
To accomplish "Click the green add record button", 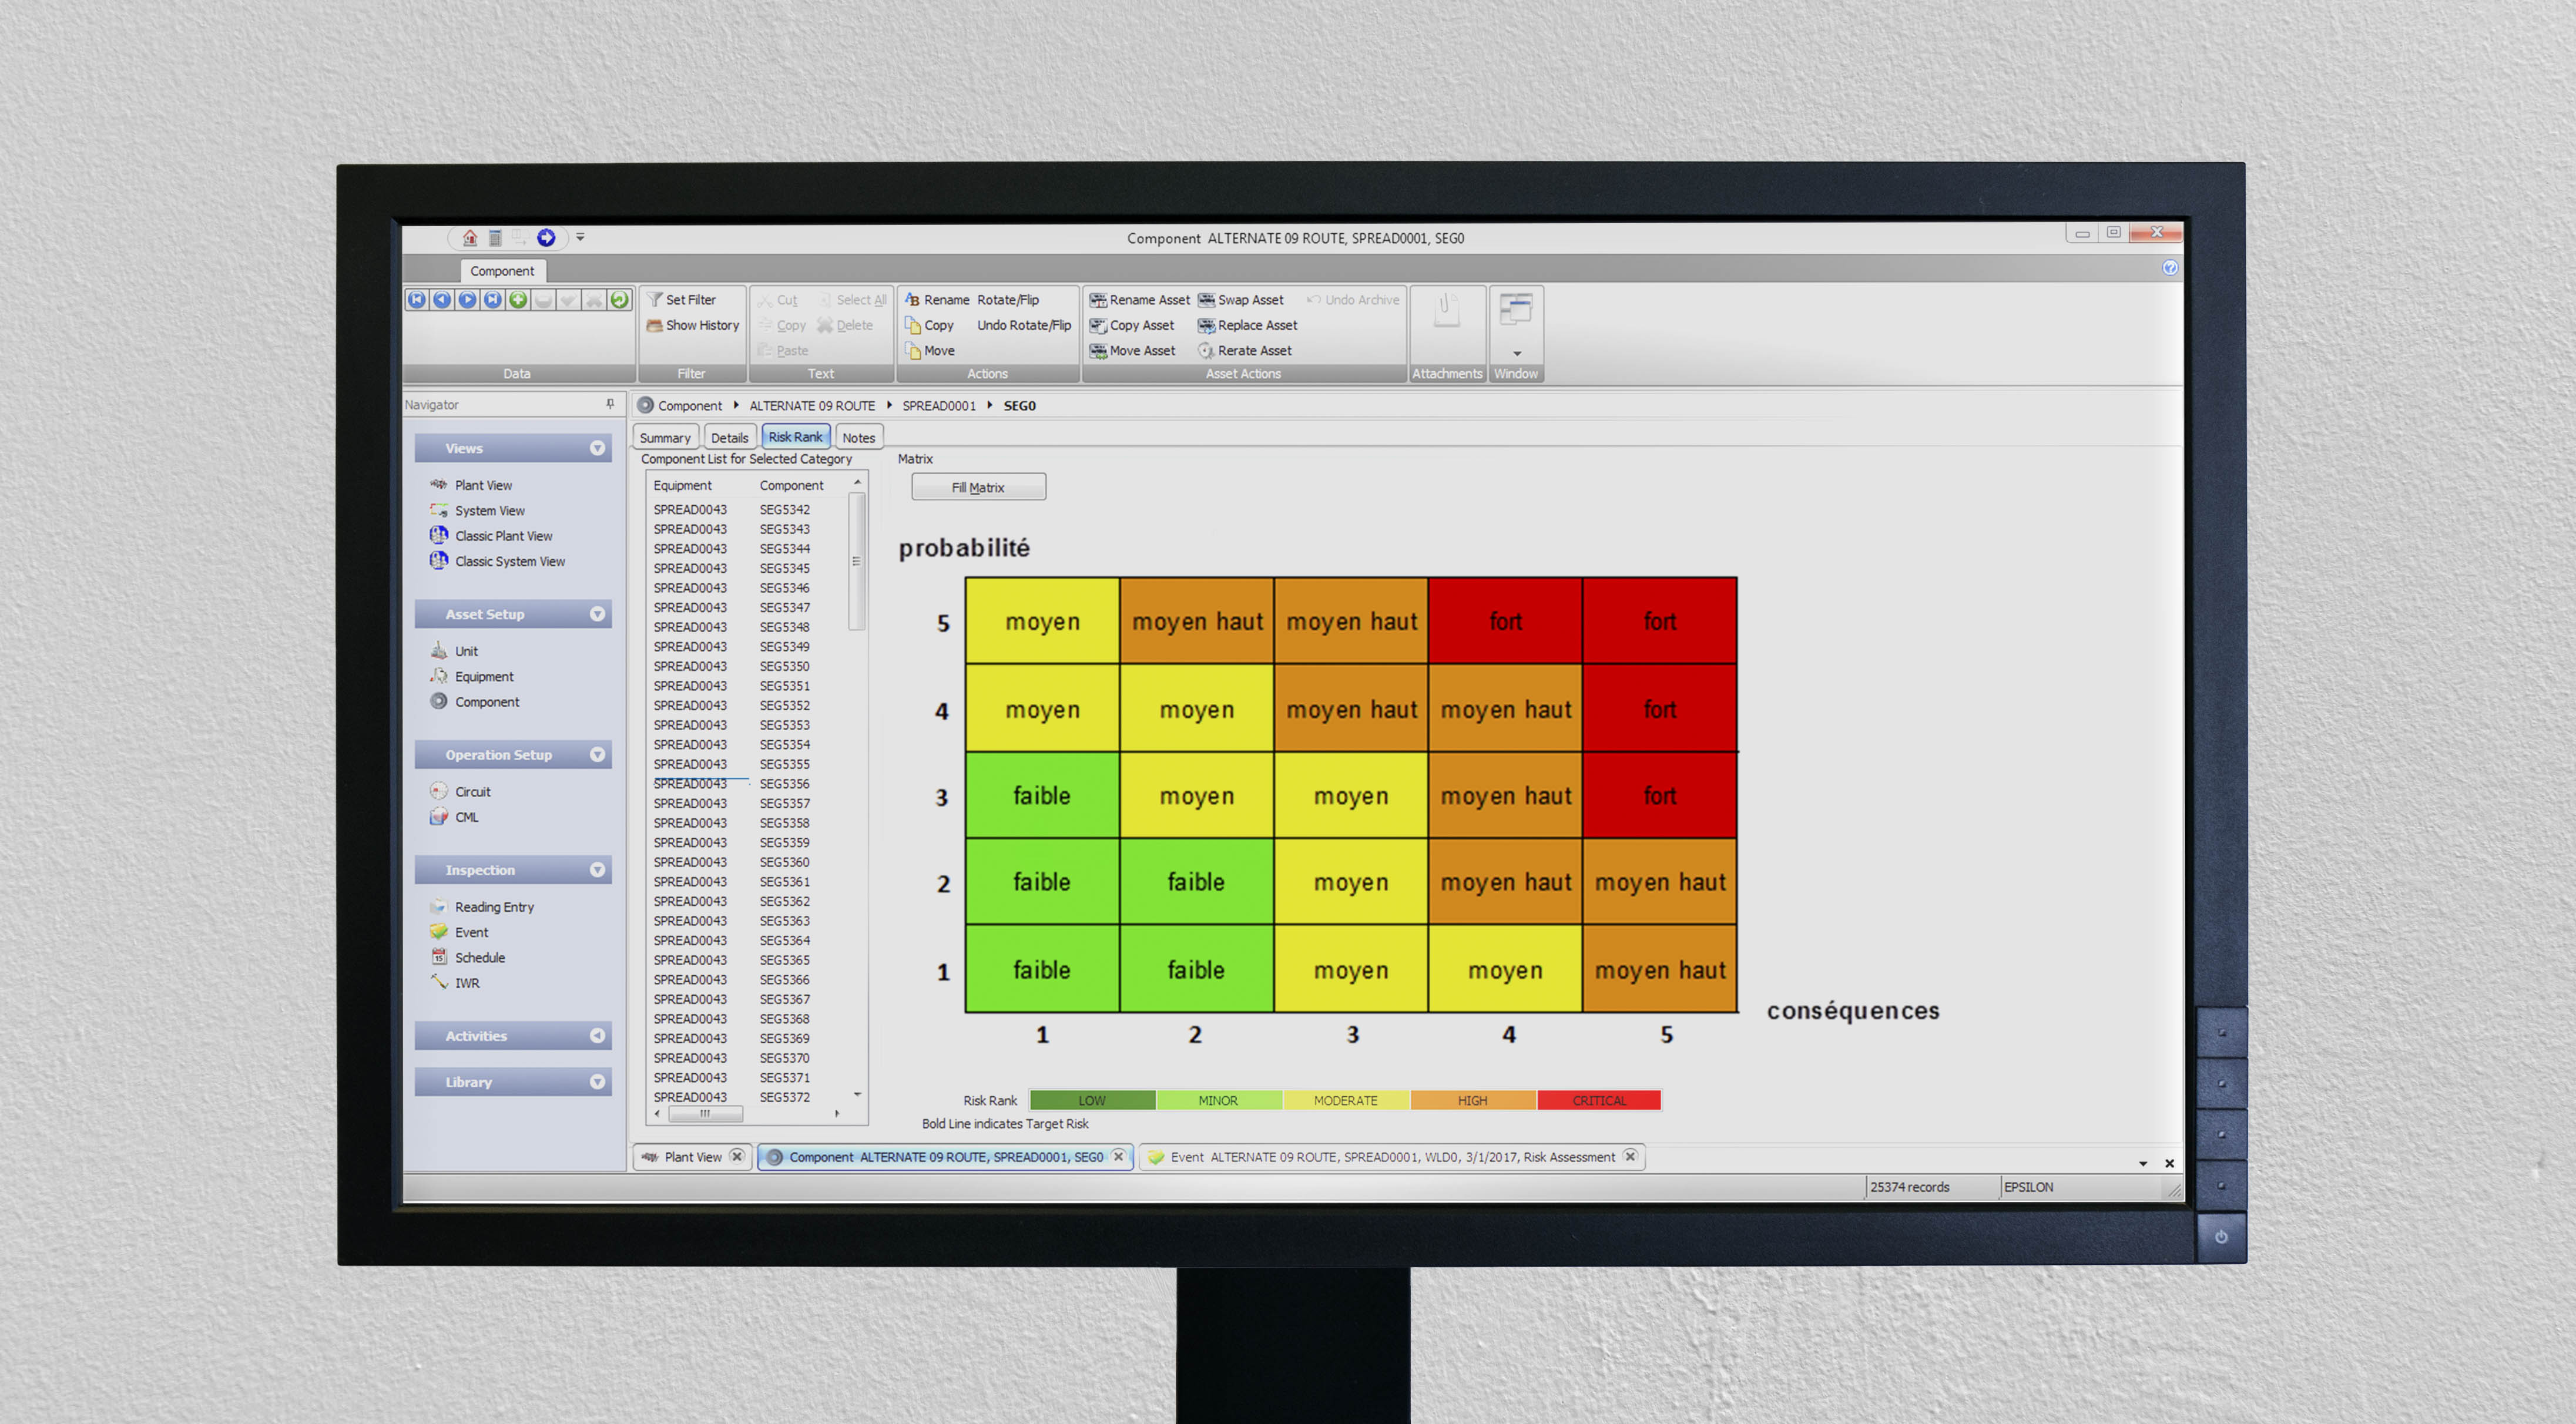I will (518, 299).
